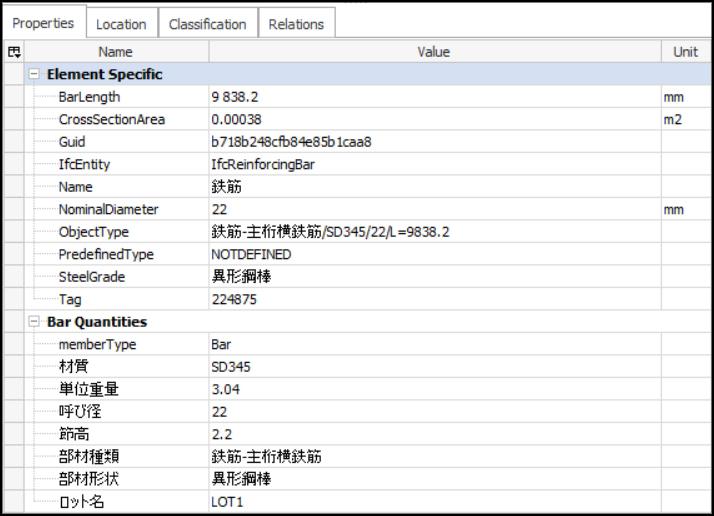Select the Relations tab
Image resolution: width=714 pixels, height=516 pixels.
(296, 24)
